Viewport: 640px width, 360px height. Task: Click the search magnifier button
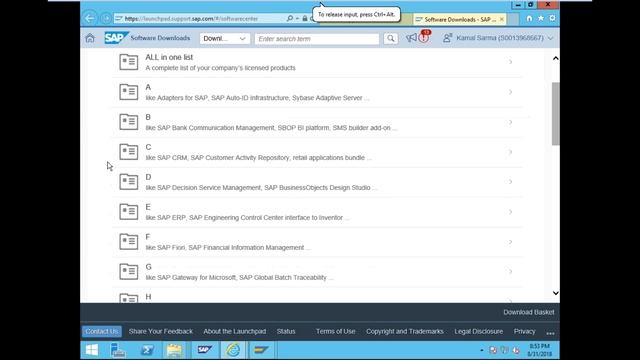391,38
